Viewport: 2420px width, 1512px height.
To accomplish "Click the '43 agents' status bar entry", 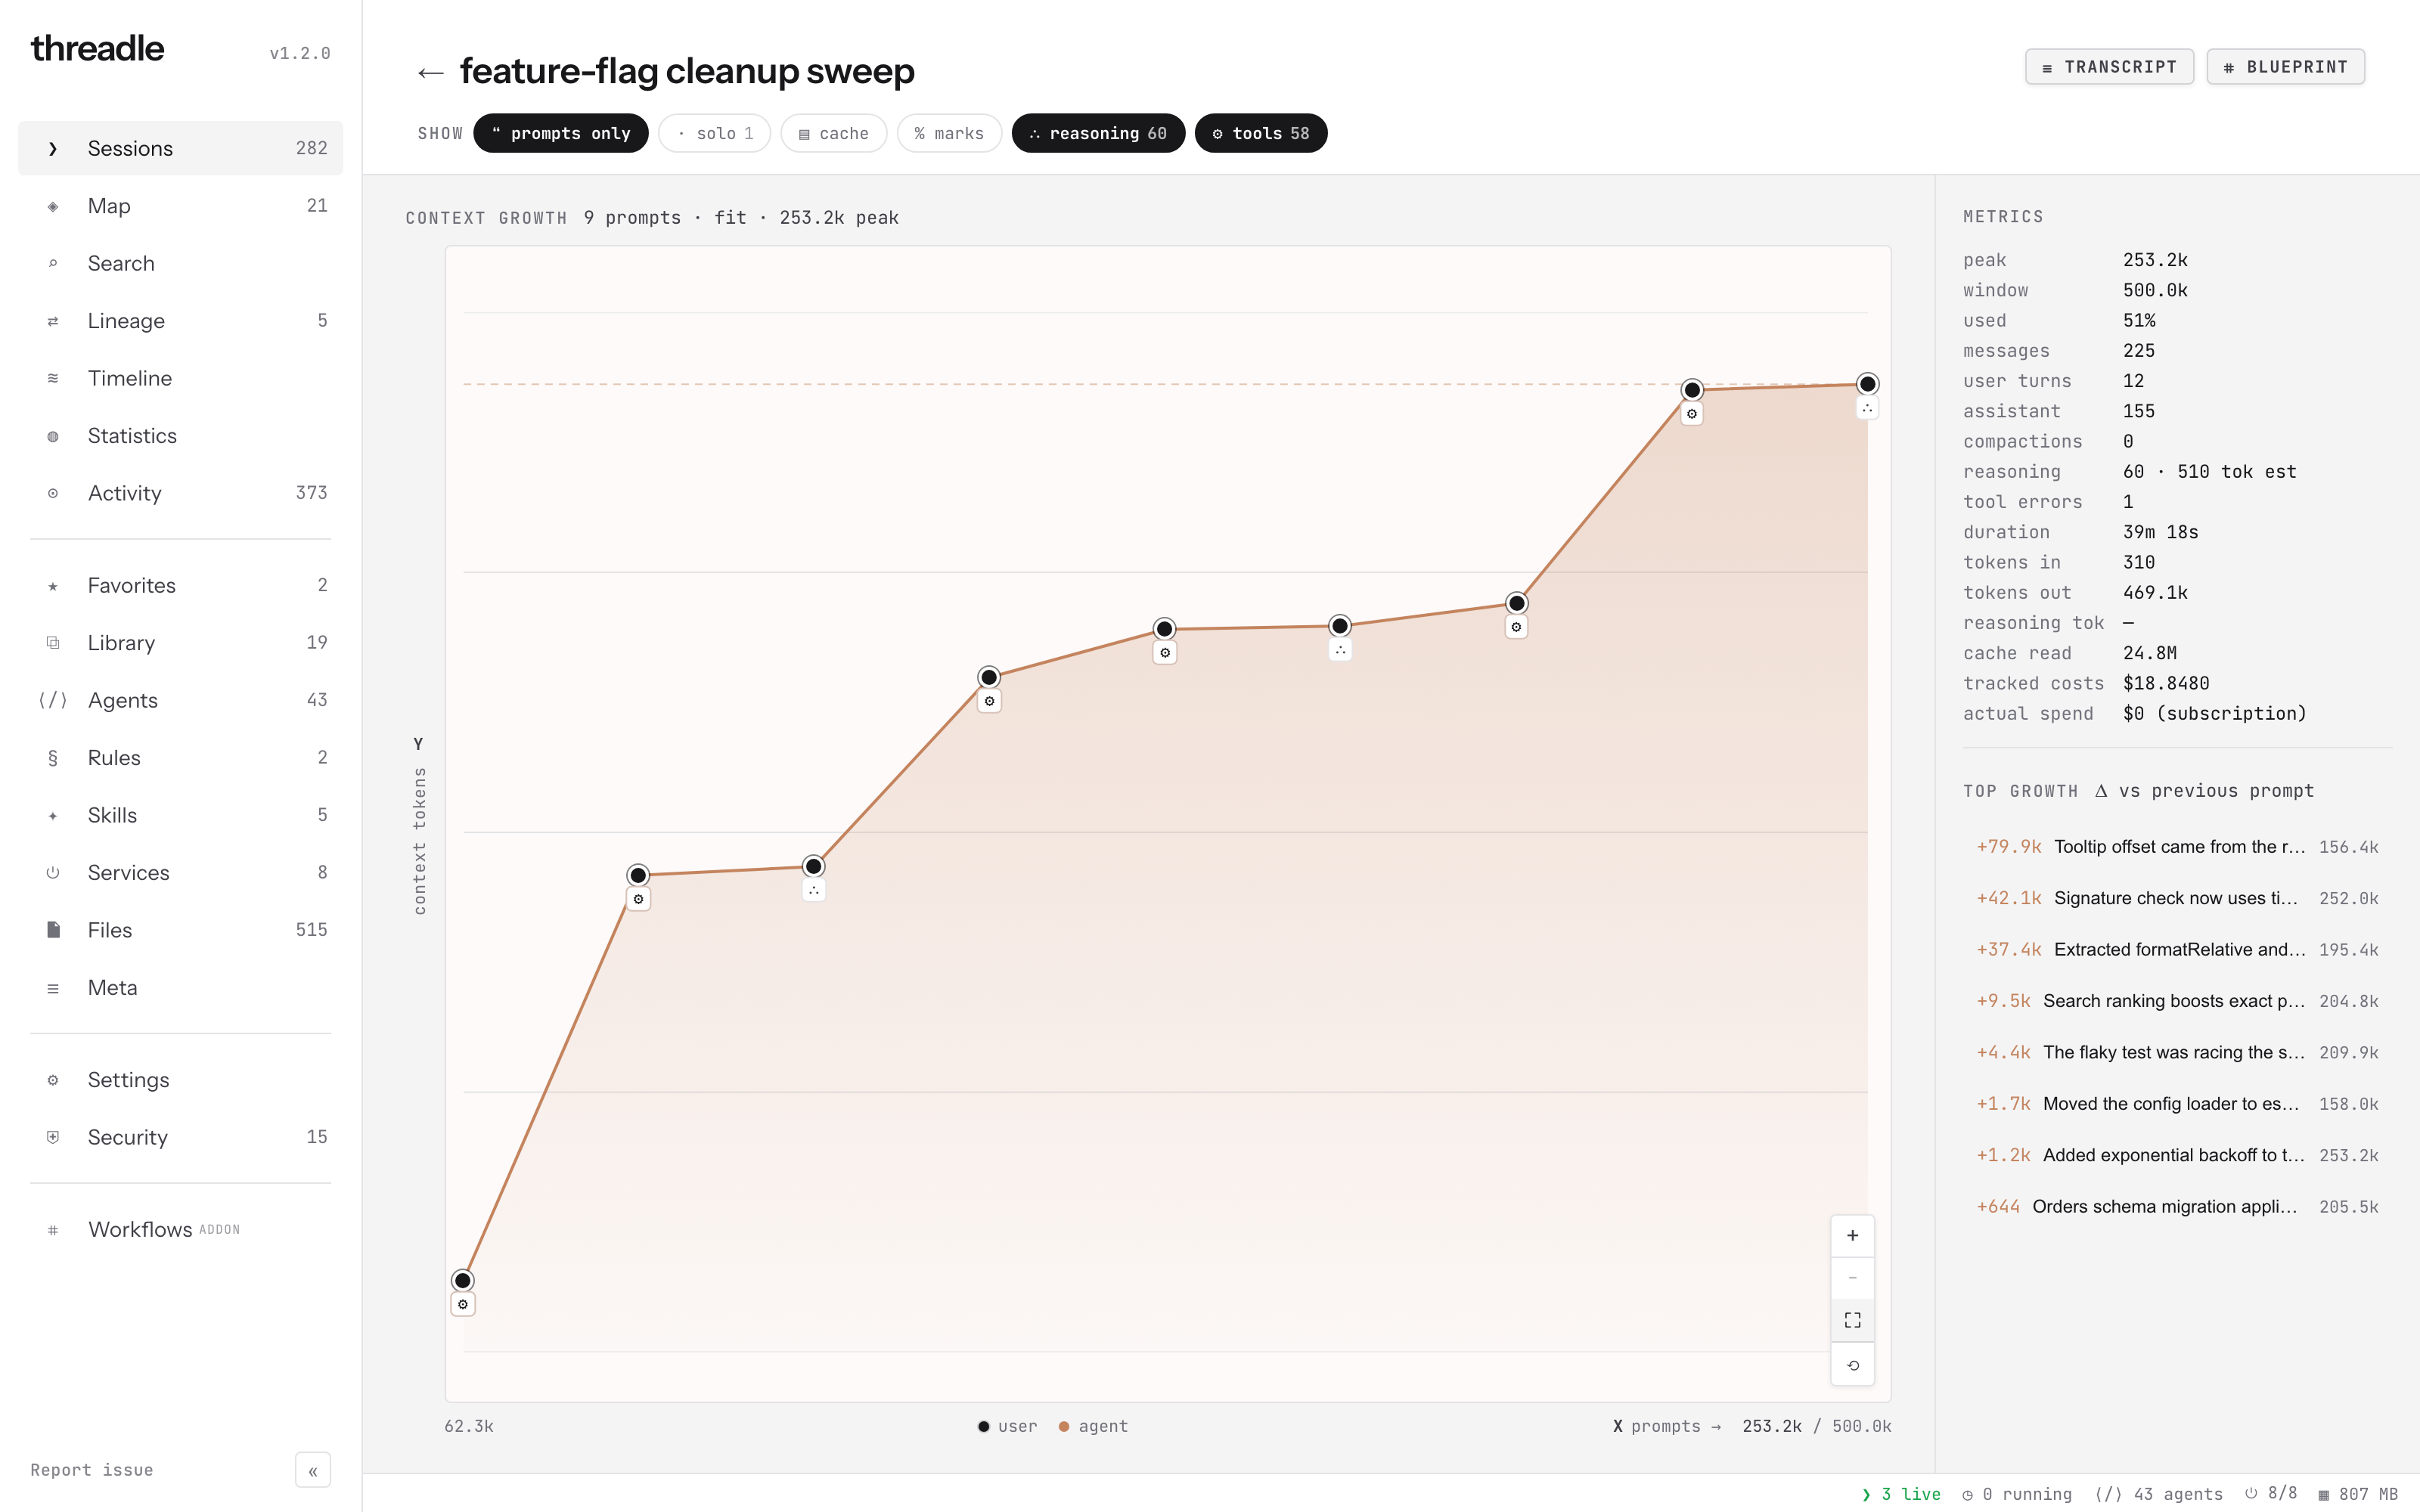I will [x=2159, y=1494].
